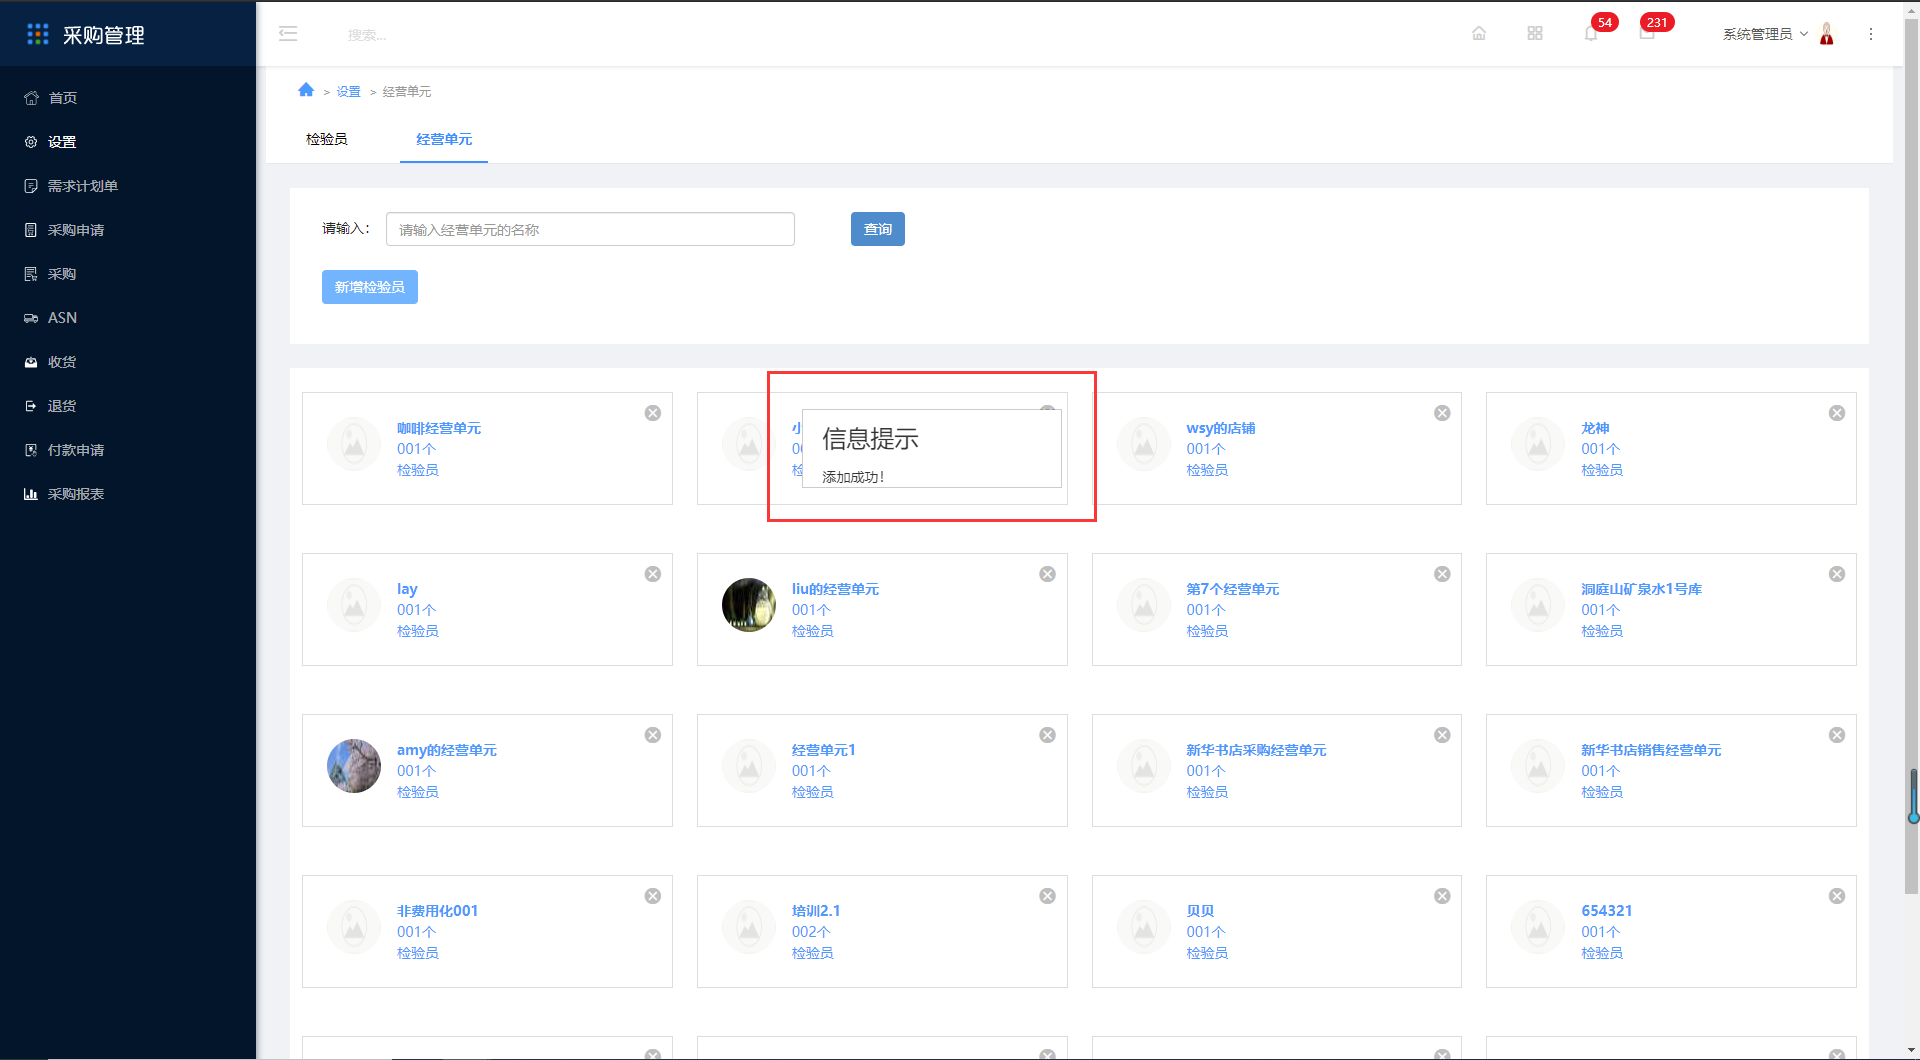Delete the liu的经营单元 card

click(x=1047, y=574)
